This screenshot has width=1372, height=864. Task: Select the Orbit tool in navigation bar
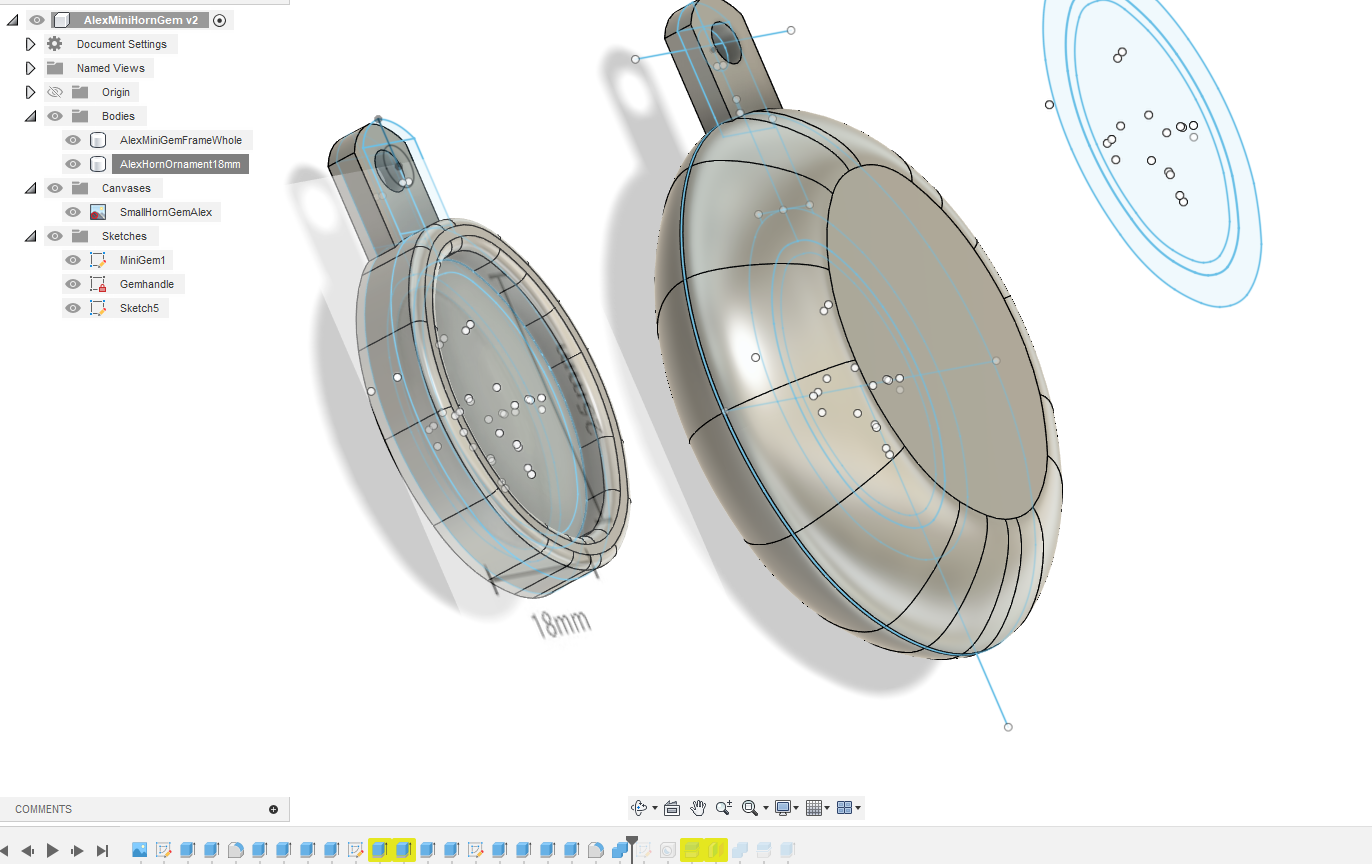(x=638, y=807)
